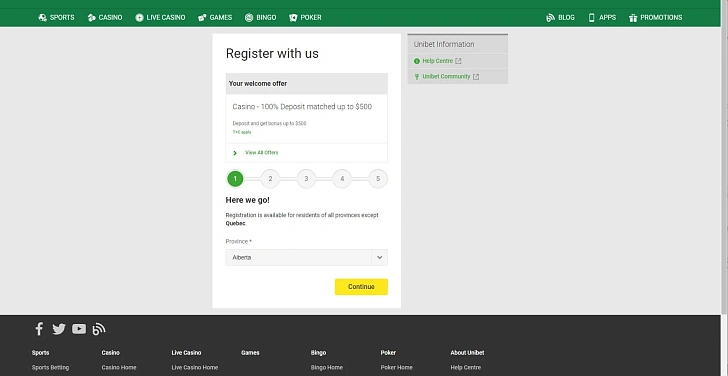Open Help Centre link in footer
The width and height of the screenshot is (728, 376).
click(x=466, y=368)
